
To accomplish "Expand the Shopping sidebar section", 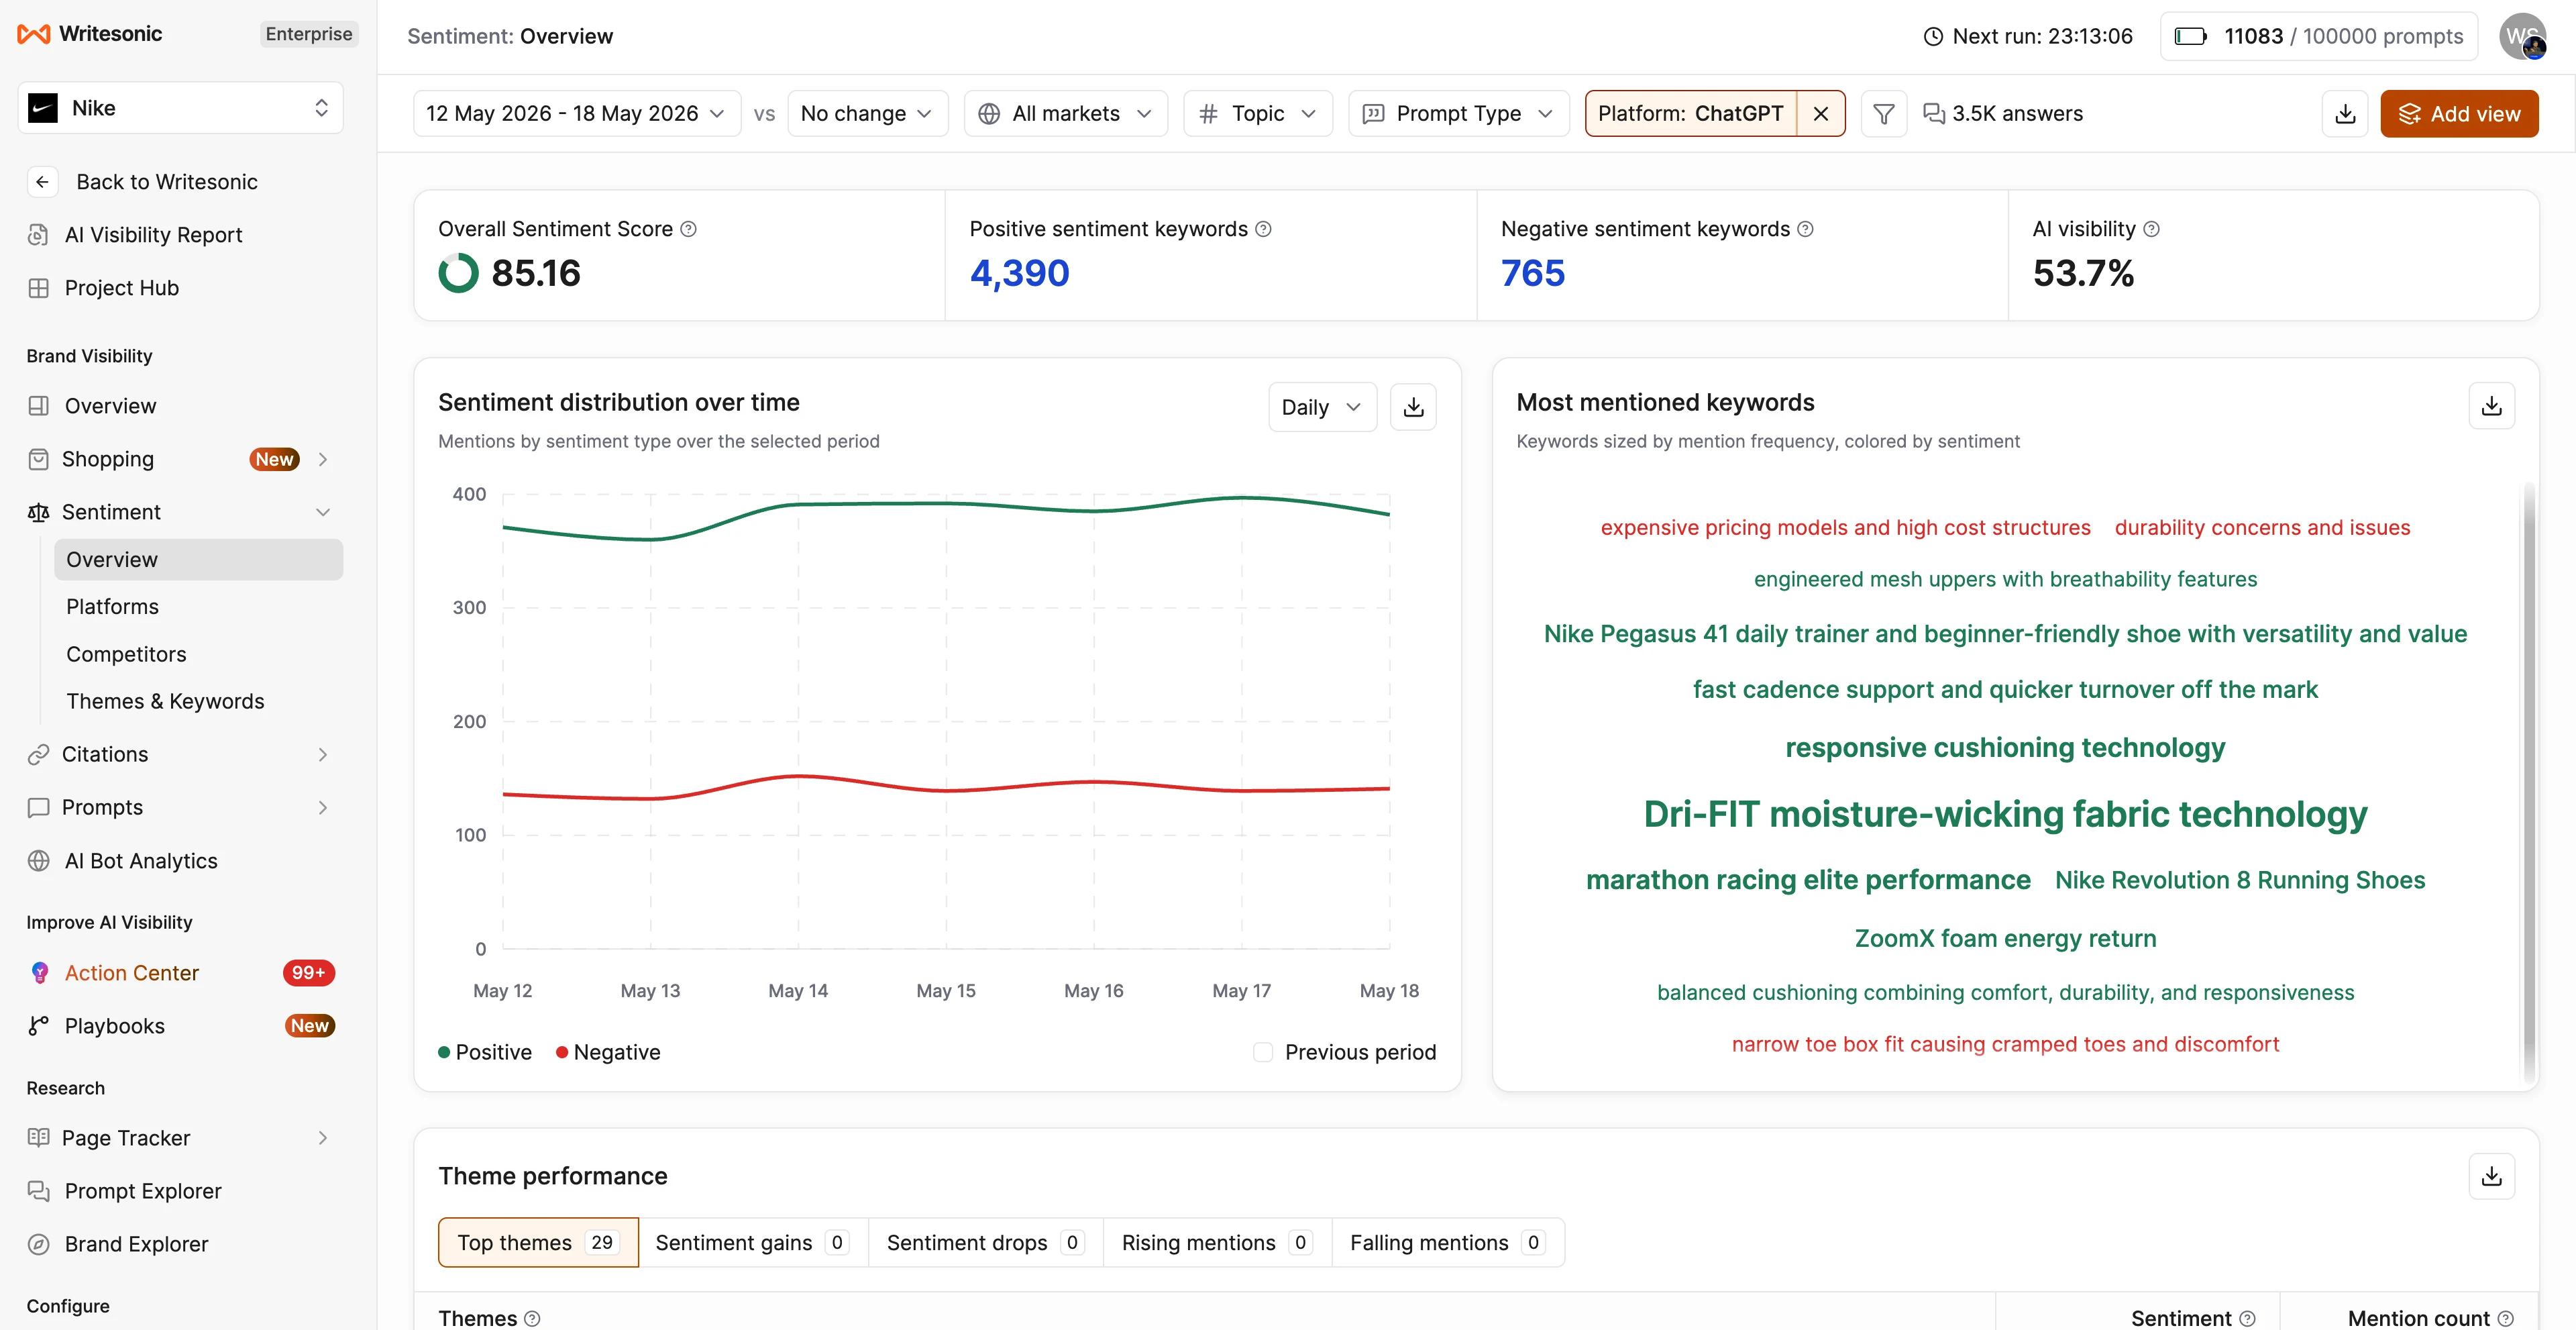I will [x=323, y=459].
